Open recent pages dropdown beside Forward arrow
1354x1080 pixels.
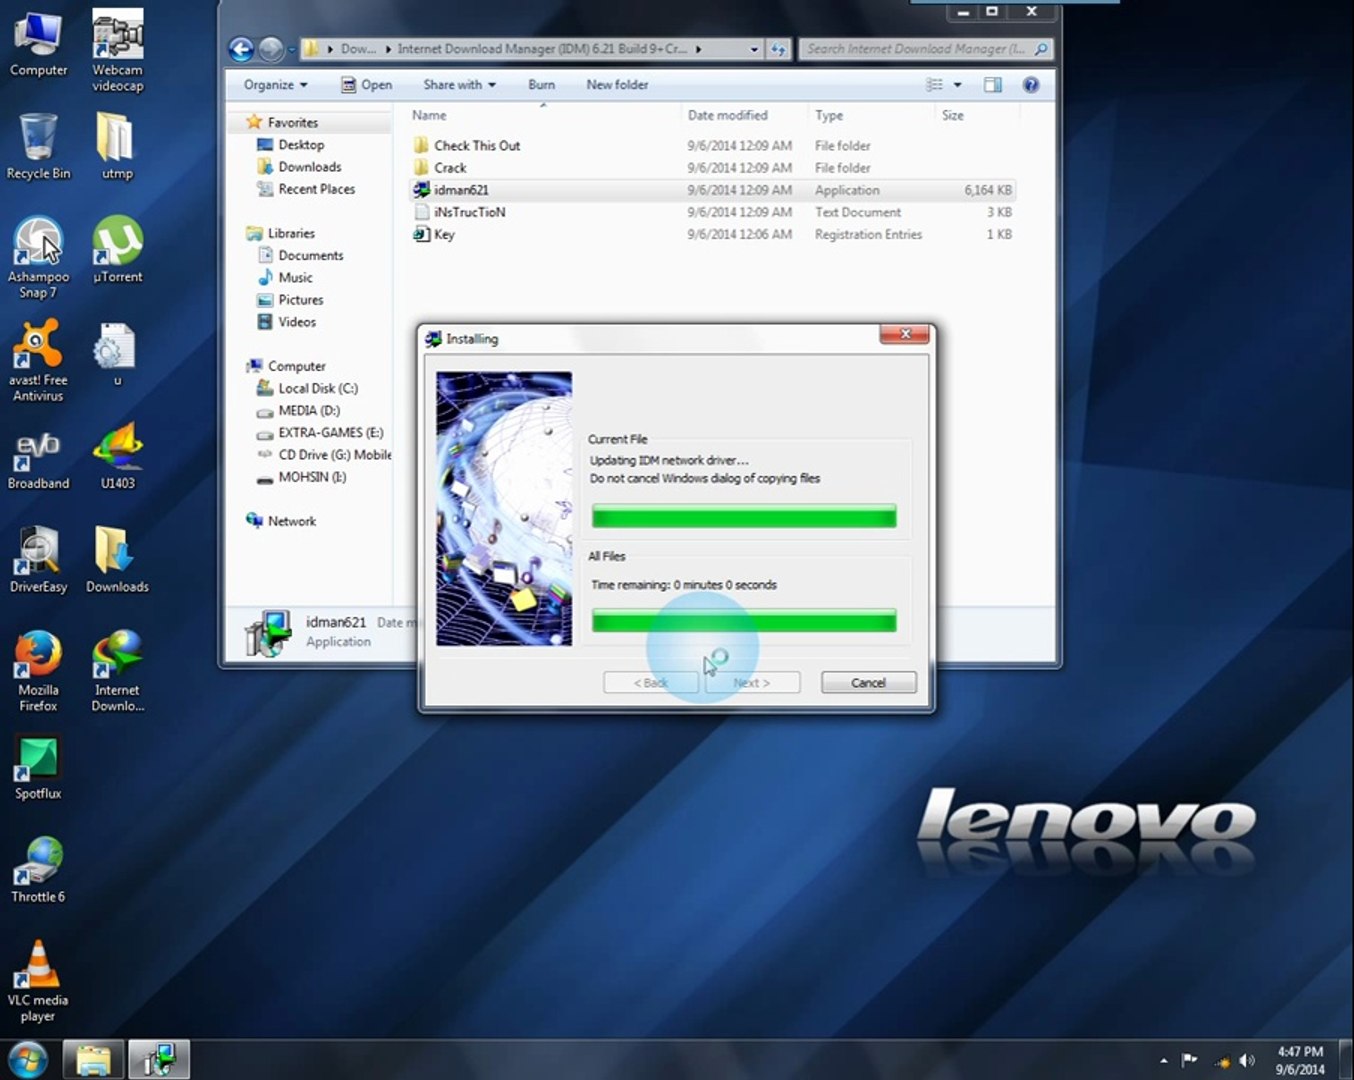coord(291,49)
